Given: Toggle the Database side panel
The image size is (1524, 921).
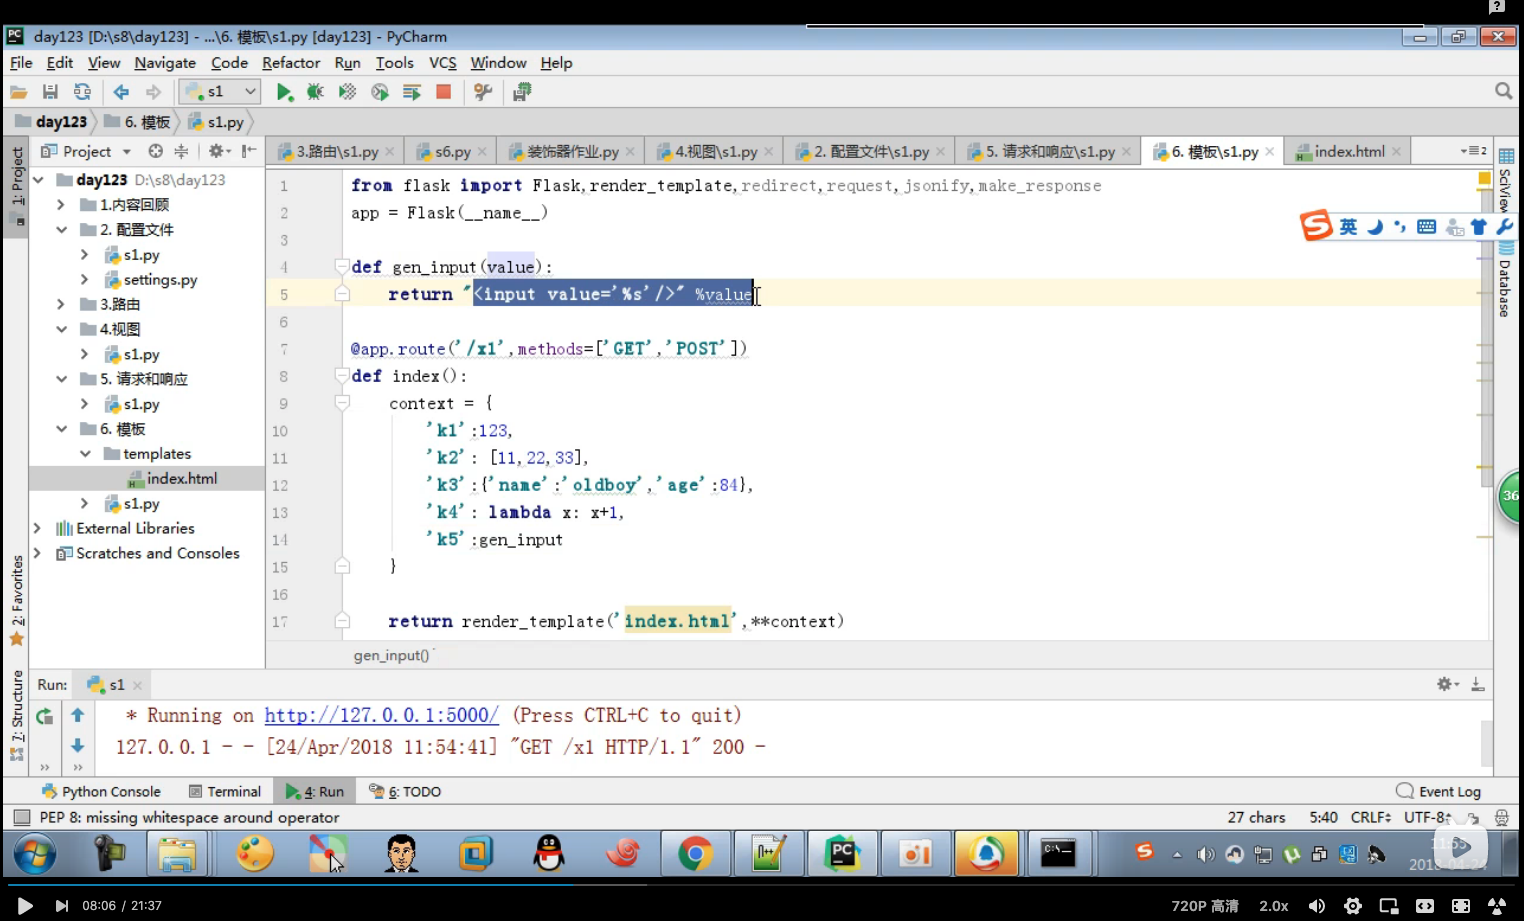Looking at the screenshot, I should click(1505, 280).
